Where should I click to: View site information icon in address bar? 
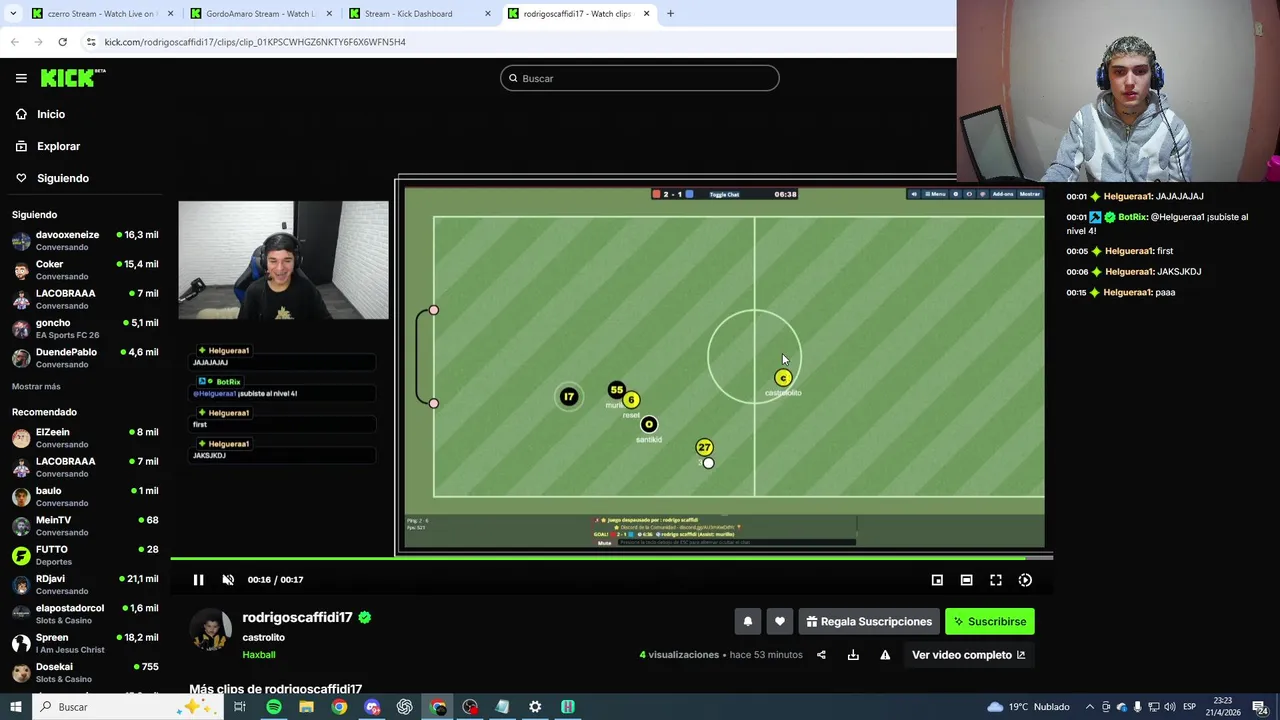(x=91, y=42)
